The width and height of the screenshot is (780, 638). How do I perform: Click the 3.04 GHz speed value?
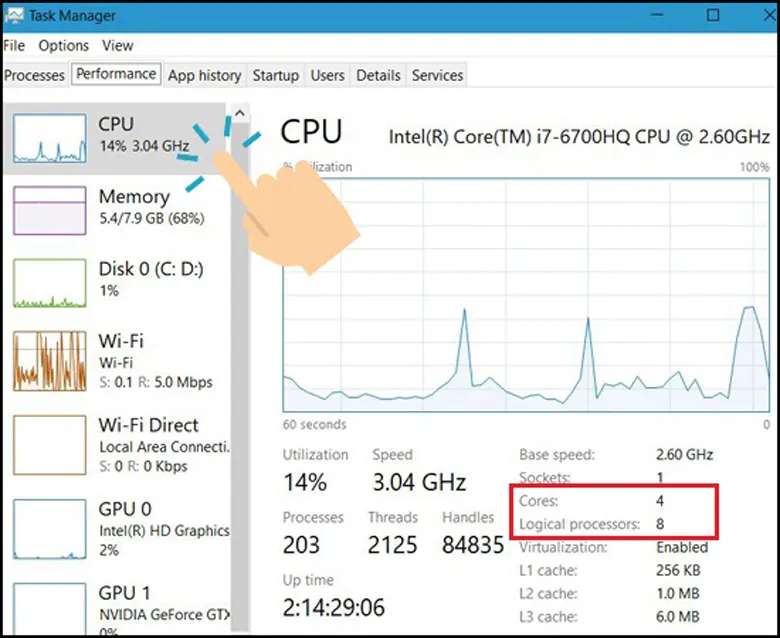tap(419, 482)
